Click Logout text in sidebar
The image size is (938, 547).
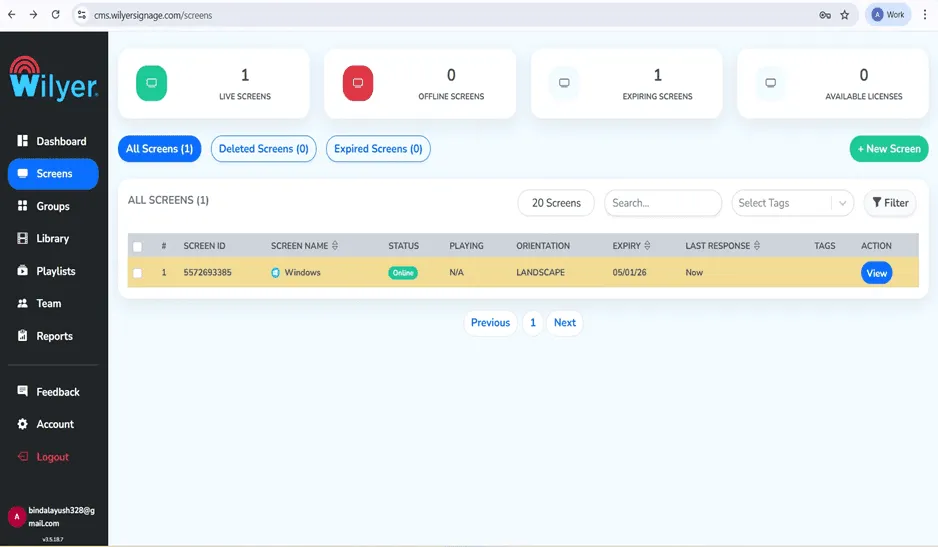pos(53,457)
